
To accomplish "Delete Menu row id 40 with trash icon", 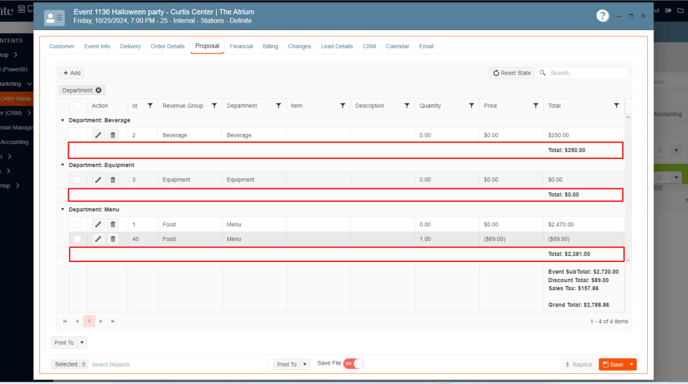I will pyautogui.click(x=113, y=239).
